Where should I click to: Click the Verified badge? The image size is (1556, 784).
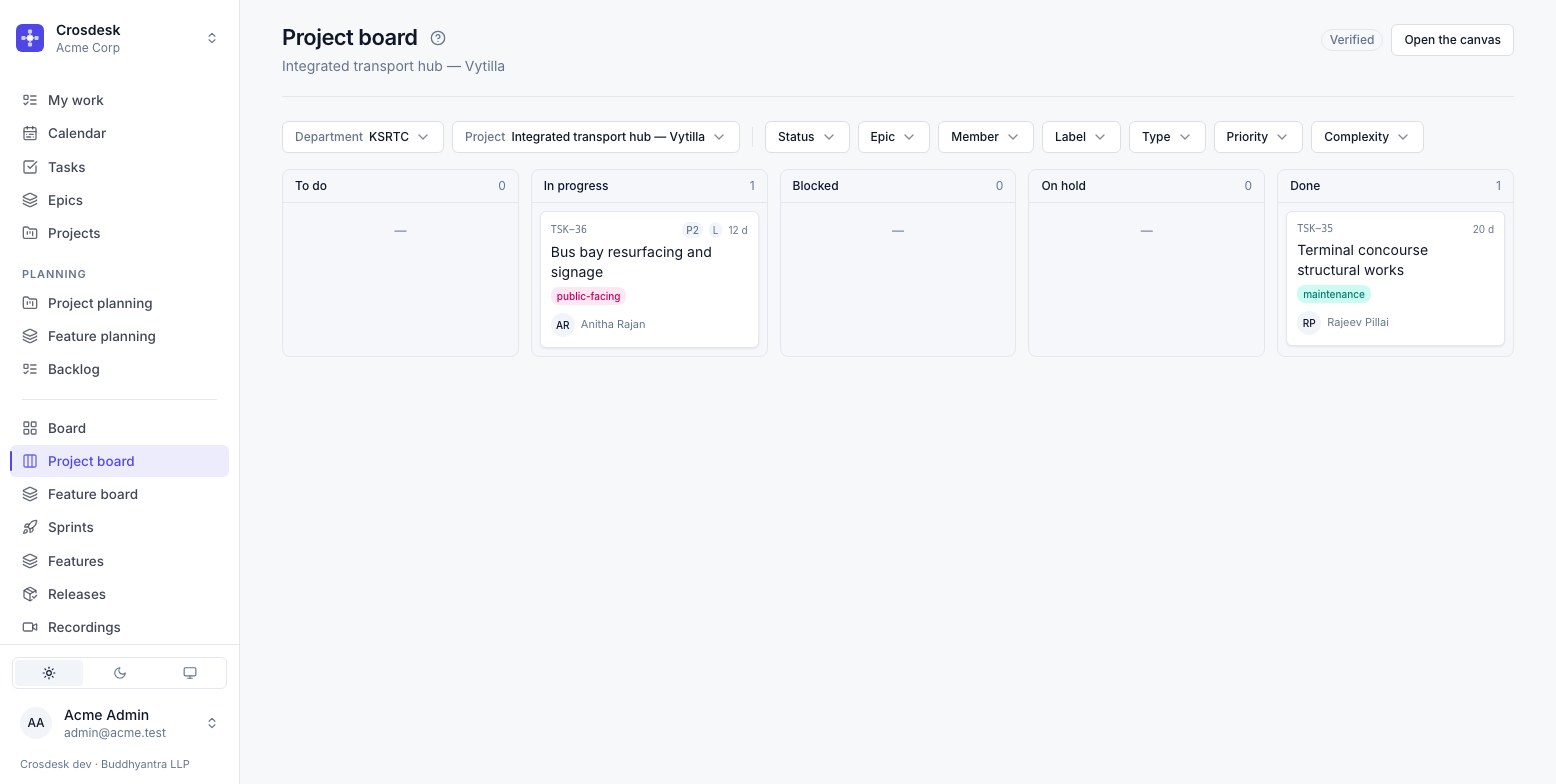[1352, 40]
